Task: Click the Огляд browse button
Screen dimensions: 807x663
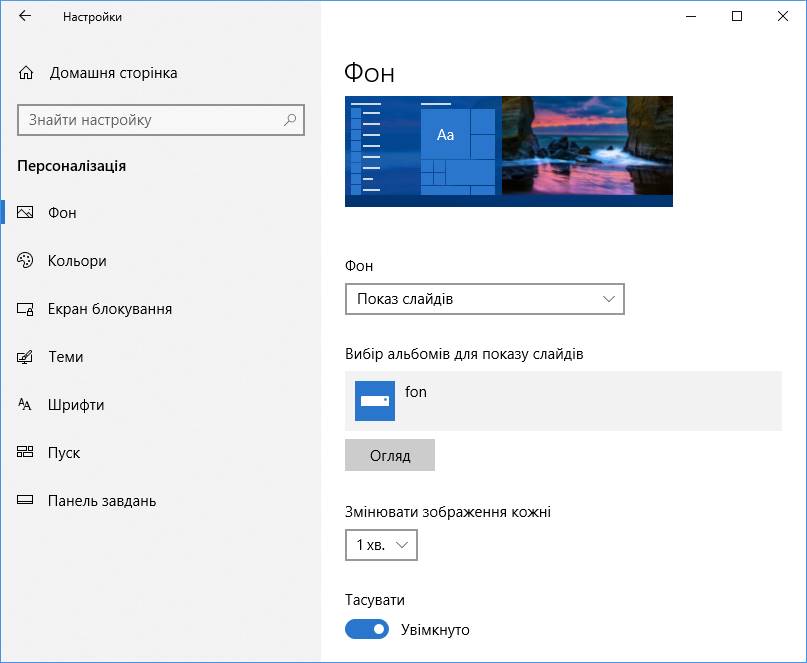Action: (390, 455)
